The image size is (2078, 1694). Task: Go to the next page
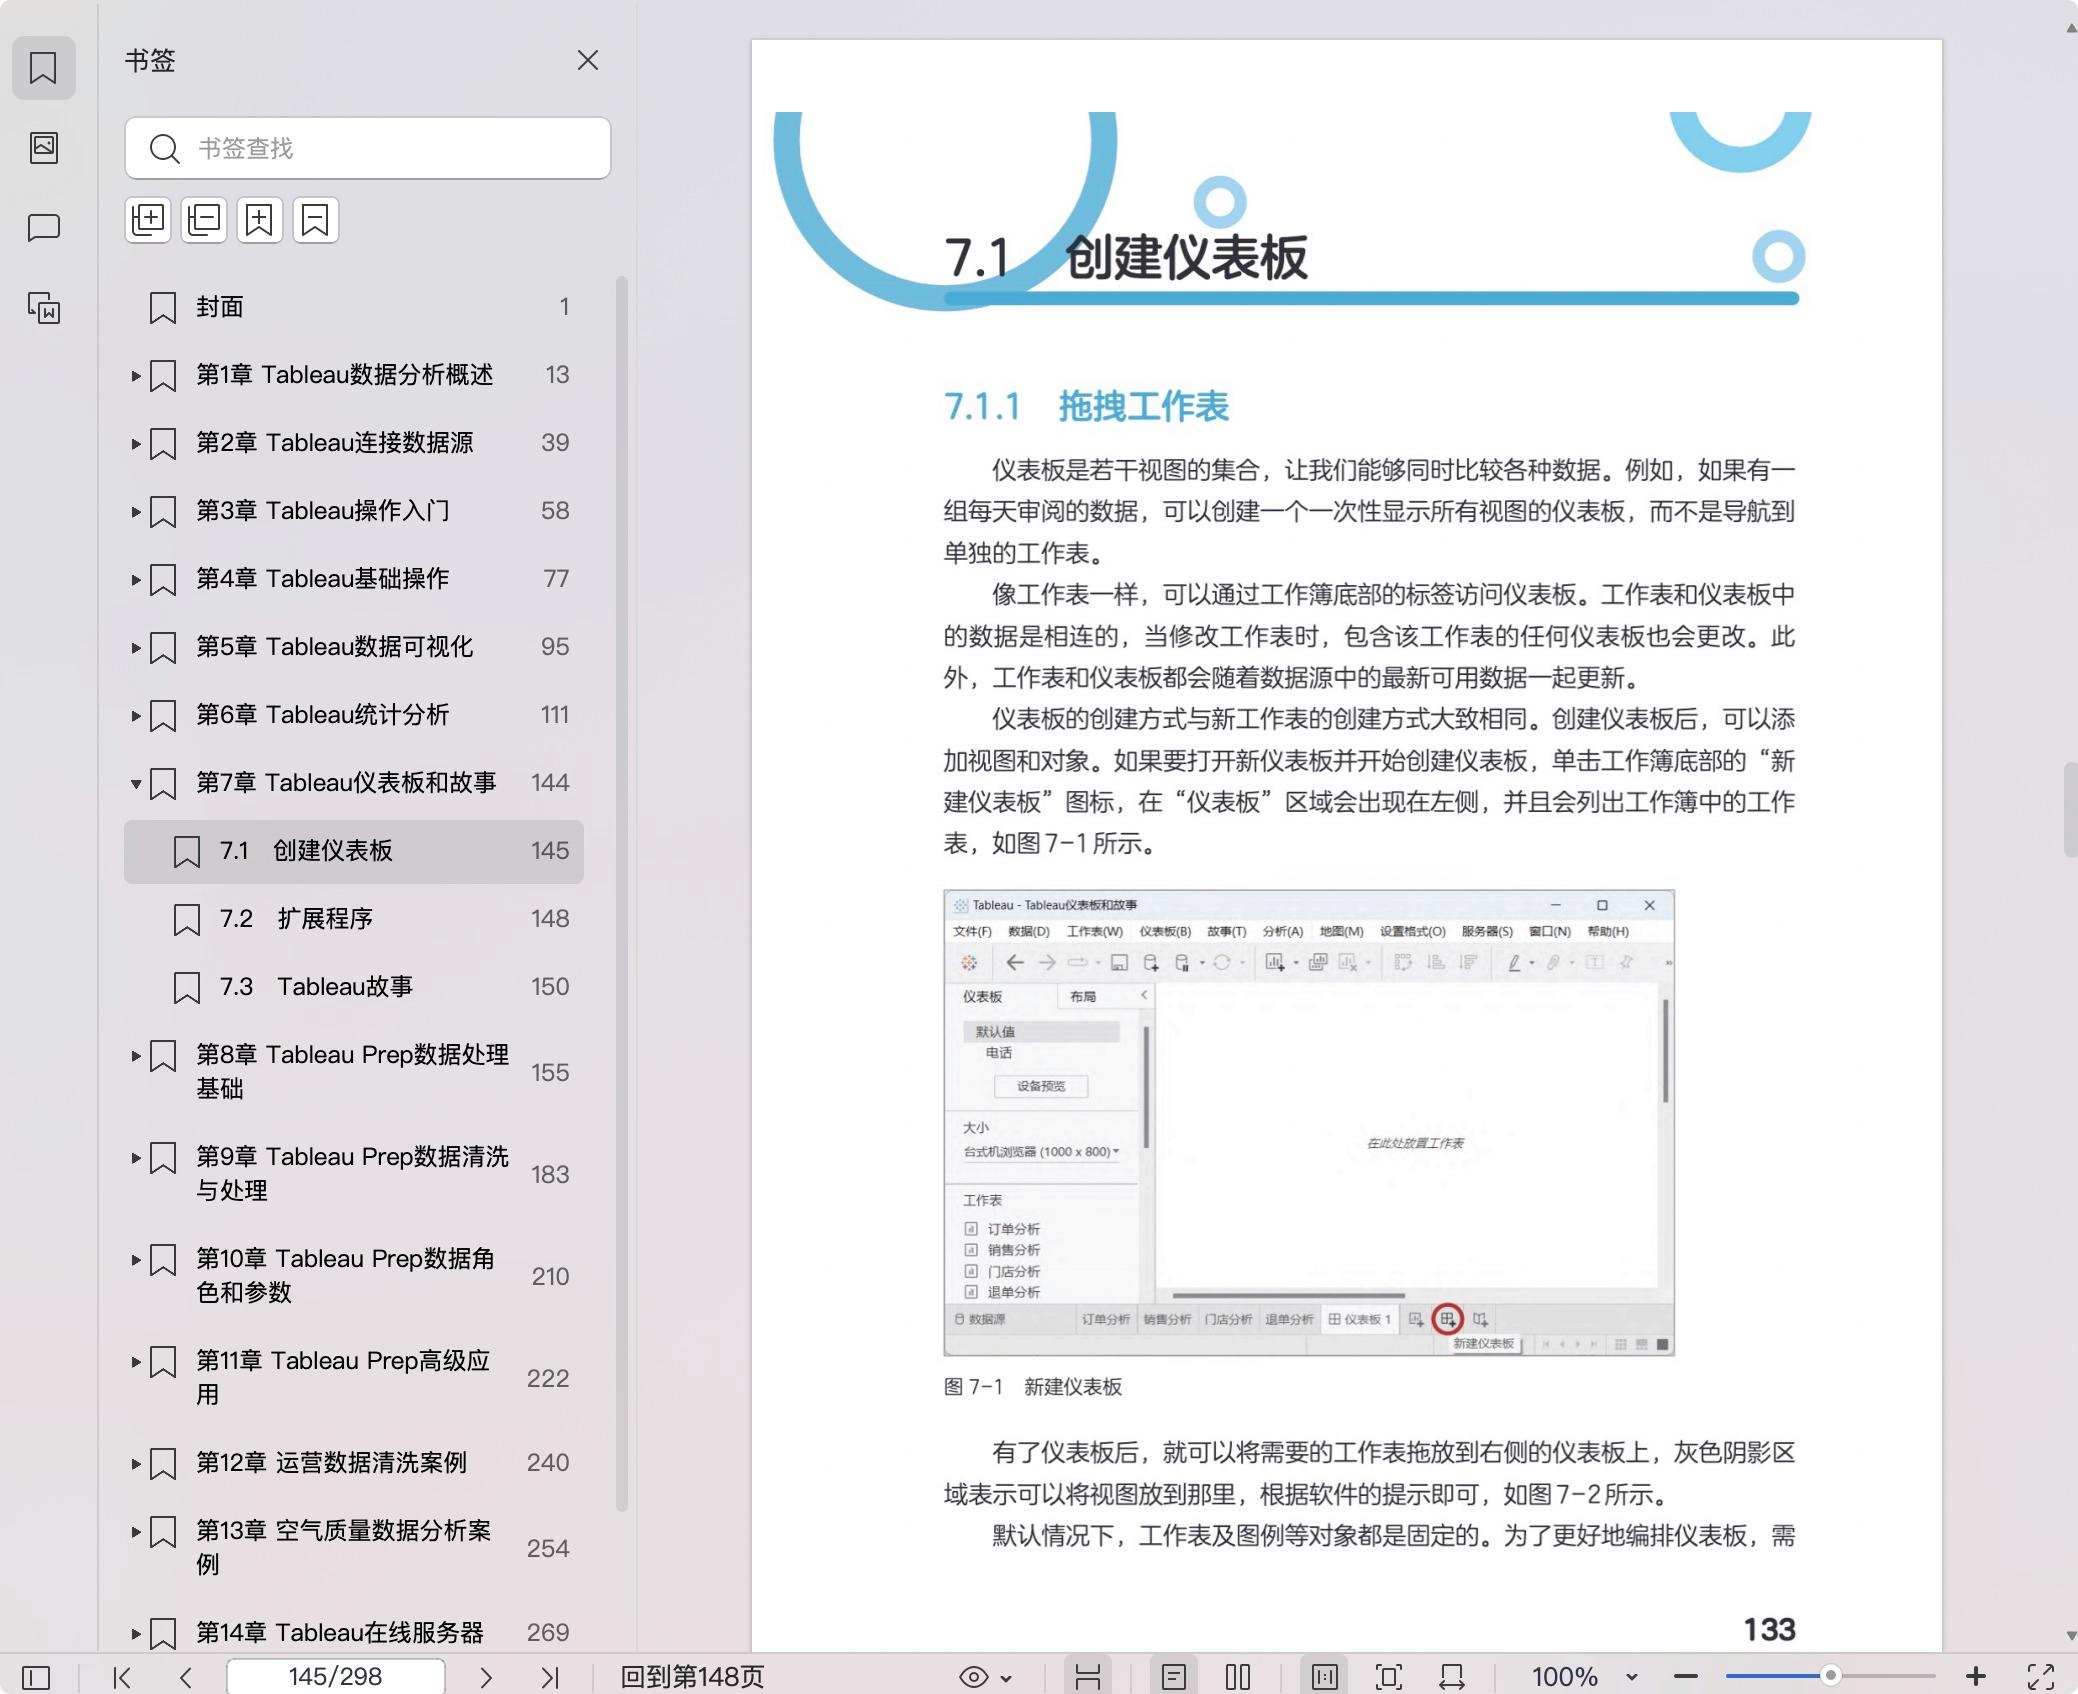pyautogui.click(x=486, y=1677)
